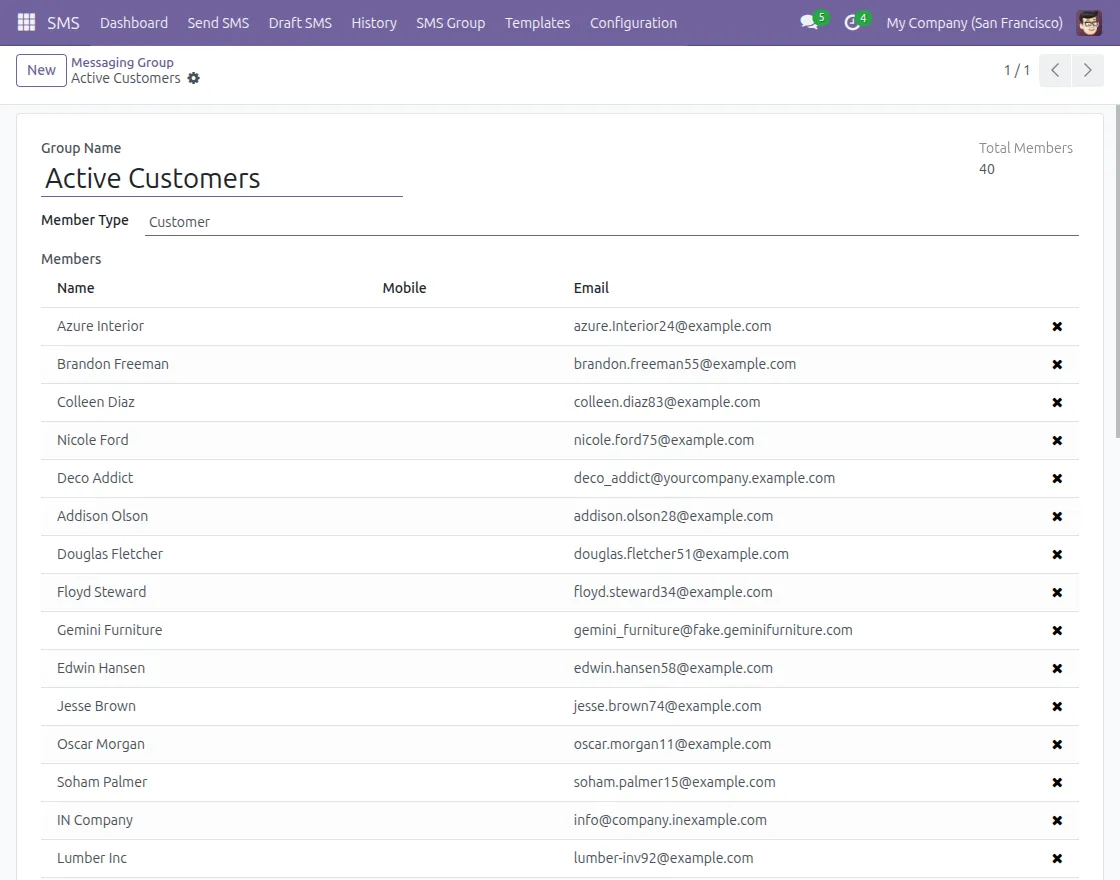Open the activities clock icon
Viewport: 1120px width, 880px height.
tap(852, 22)
